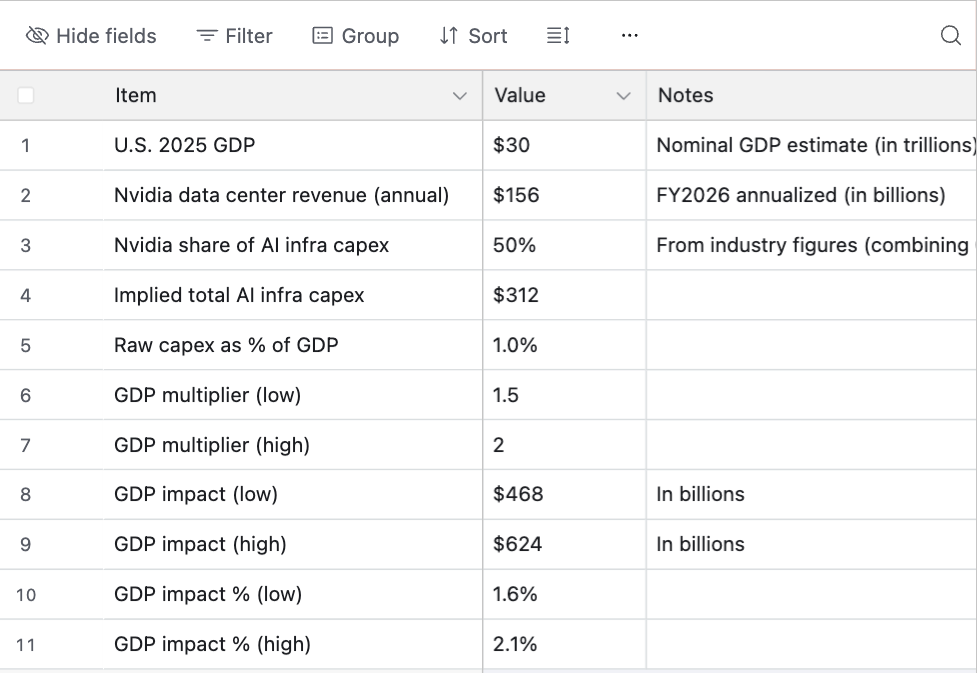Image resolution: width=977 pixels, height=673 pixels.
Task: Select row number 1
Action: coord(26,146)
